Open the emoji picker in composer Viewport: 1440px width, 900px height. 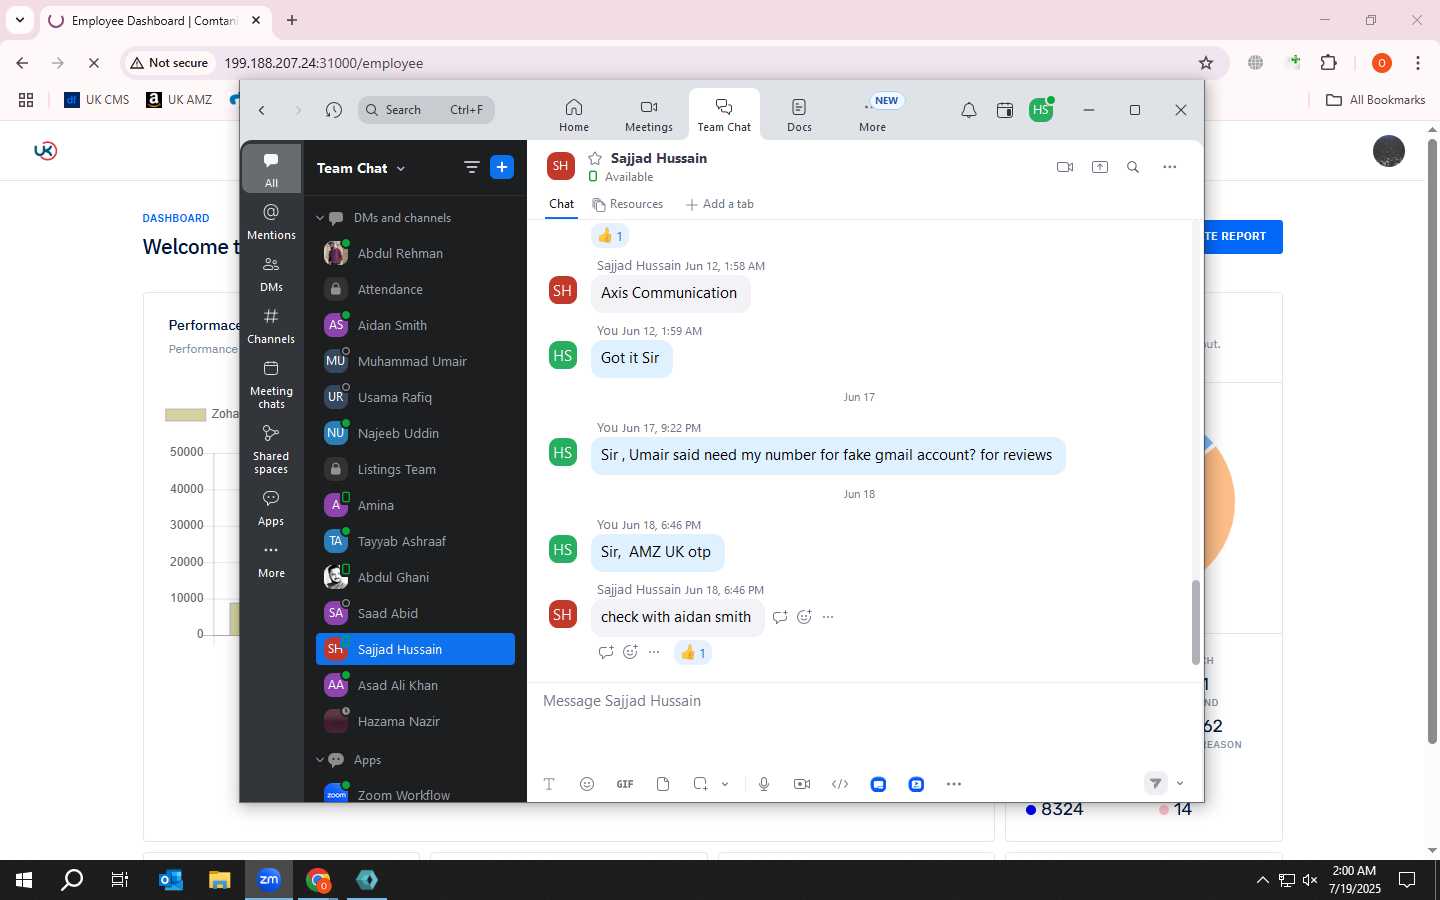(587, 784)
